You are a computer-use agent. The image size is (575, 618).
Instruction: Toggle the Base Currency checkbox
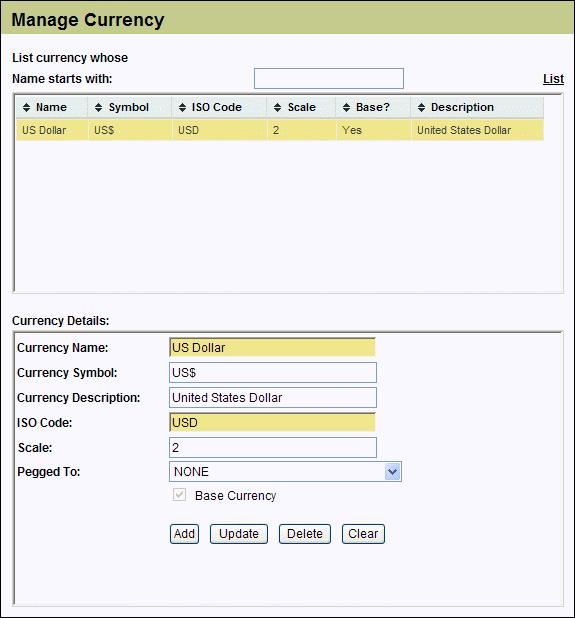[x=179, y=495]
